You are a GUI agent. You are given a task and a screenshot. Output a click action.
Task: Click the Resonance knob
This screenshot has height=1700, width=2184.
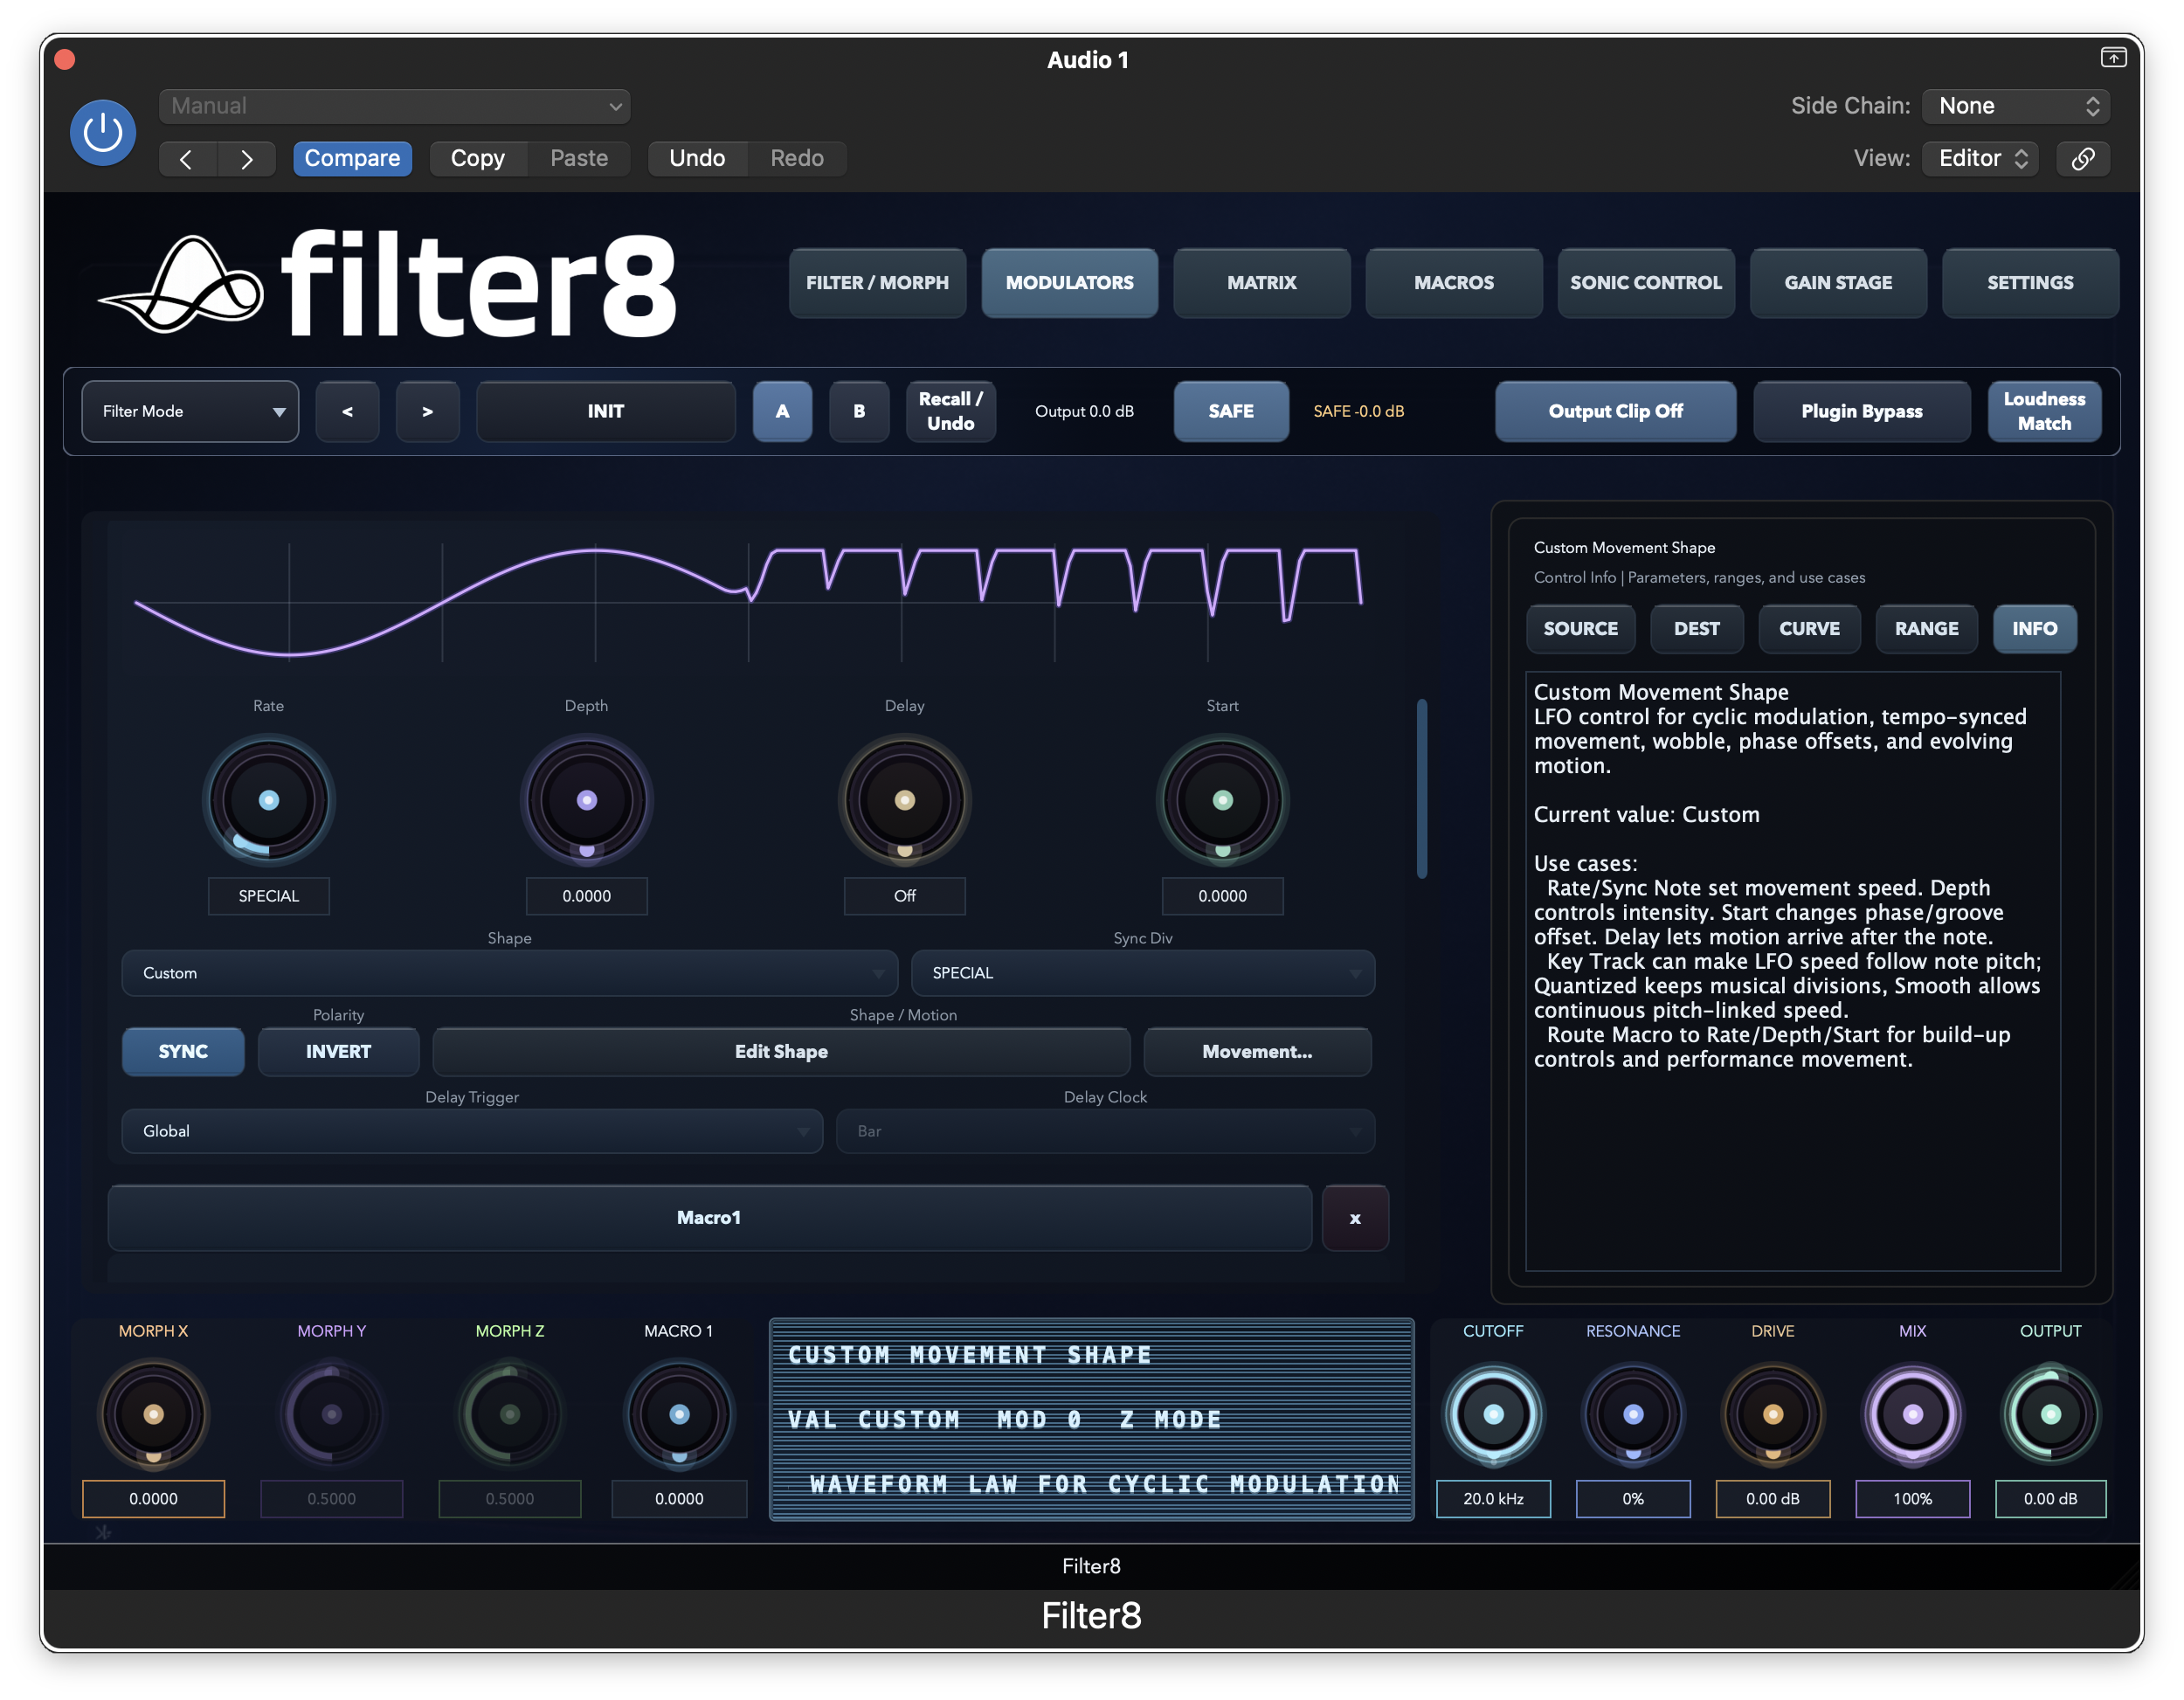[1633, 1414]
